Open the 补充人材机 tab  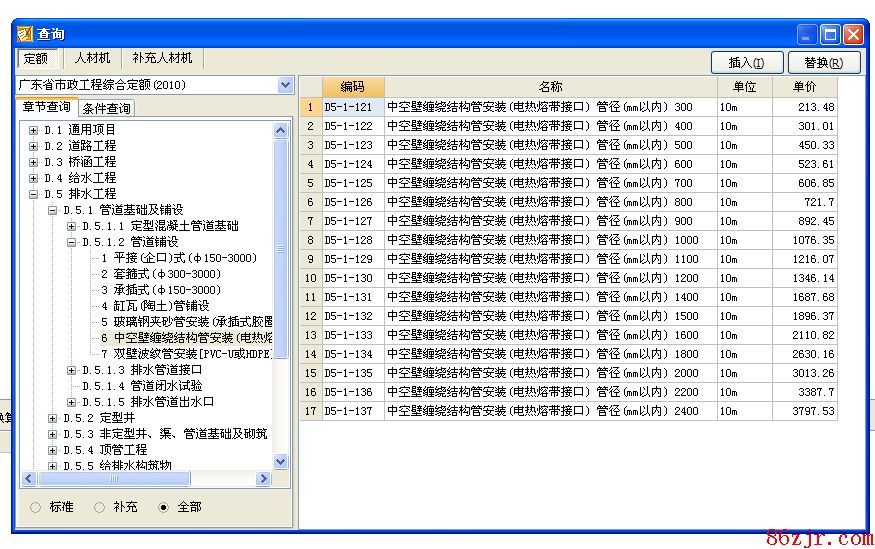(162, 59)
